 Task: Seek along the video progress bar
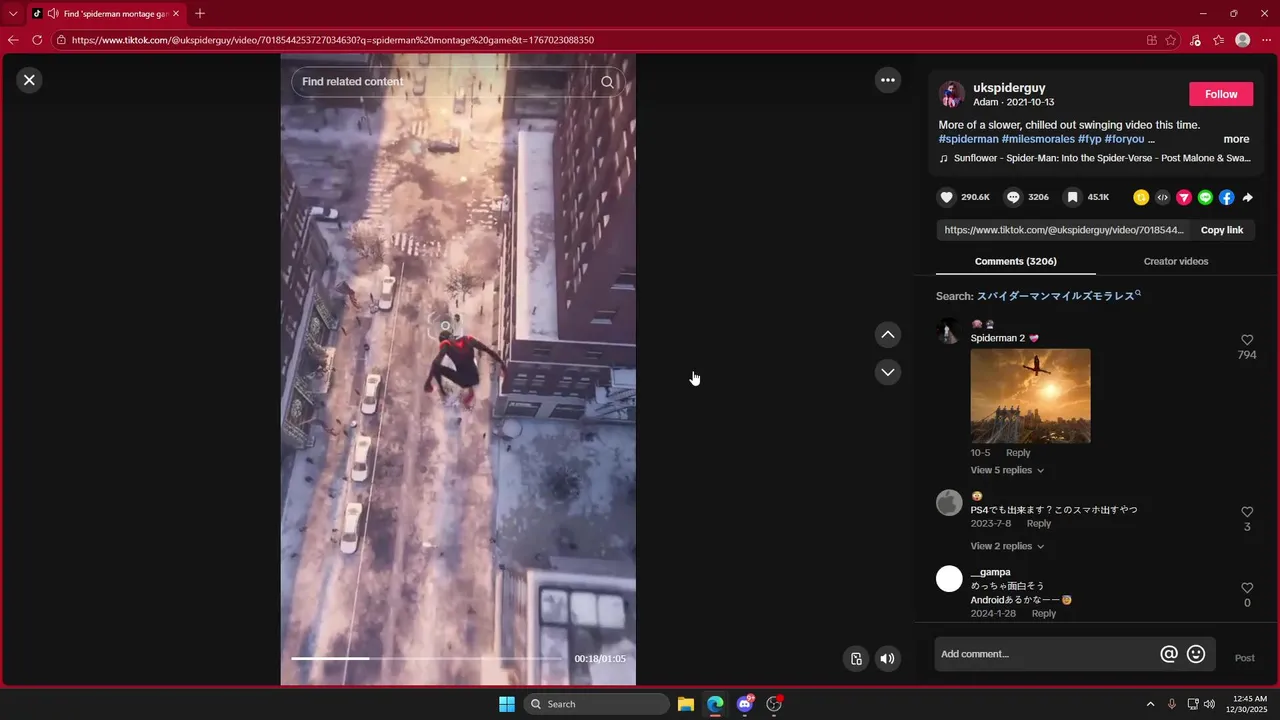(427, 658)
